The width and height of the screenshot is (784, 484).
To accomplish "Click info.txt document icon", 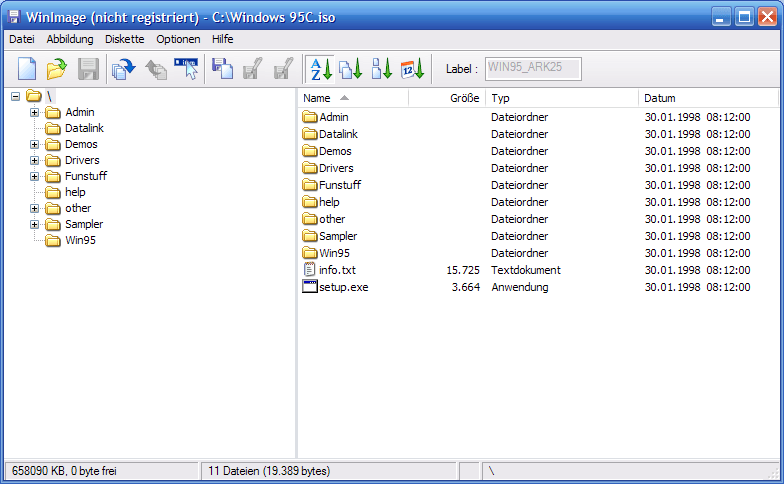I will pyautogui.click(x=310, y=270).
